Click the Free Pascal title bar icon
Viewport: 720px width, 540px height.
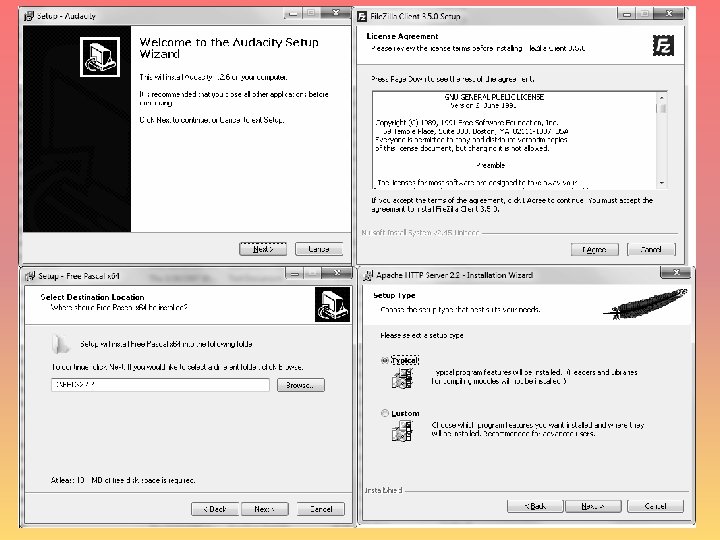pyautogui.click(x=30, y=276)
